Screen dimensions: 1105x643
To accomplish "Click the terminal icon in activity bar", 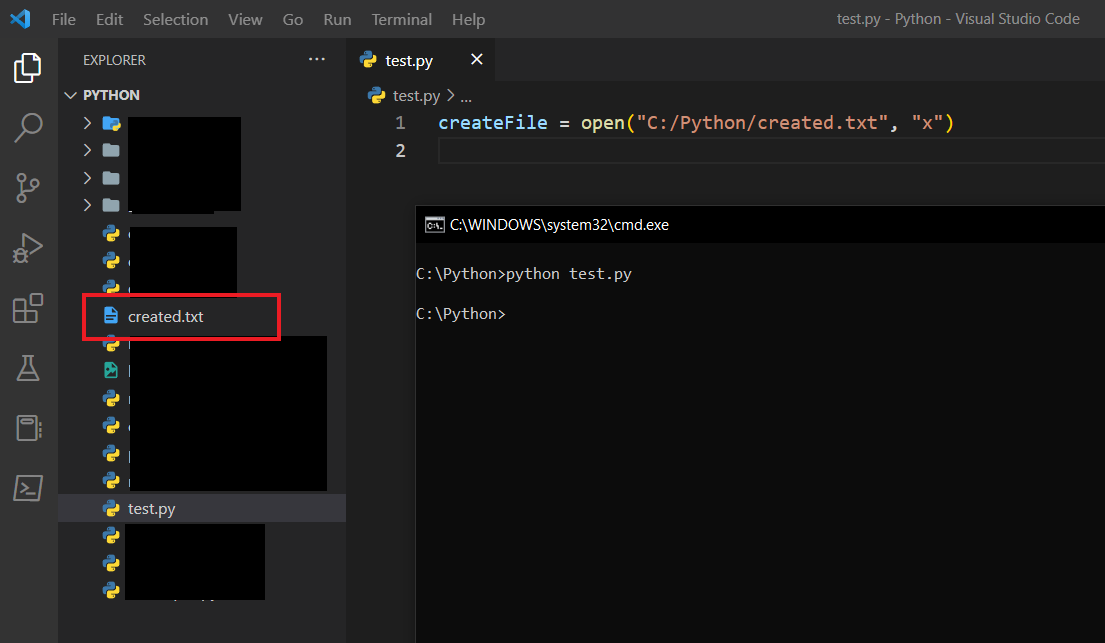I will click(x=28, y=488).
